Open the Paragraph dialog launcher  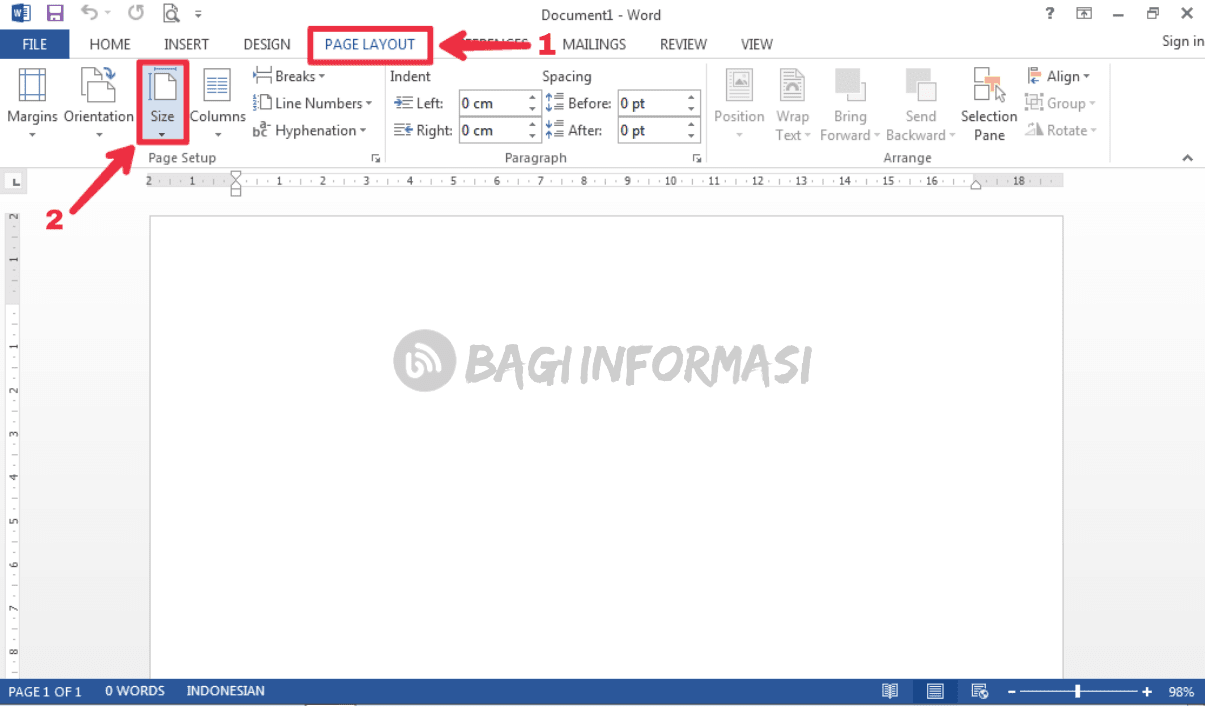(696, 158)
